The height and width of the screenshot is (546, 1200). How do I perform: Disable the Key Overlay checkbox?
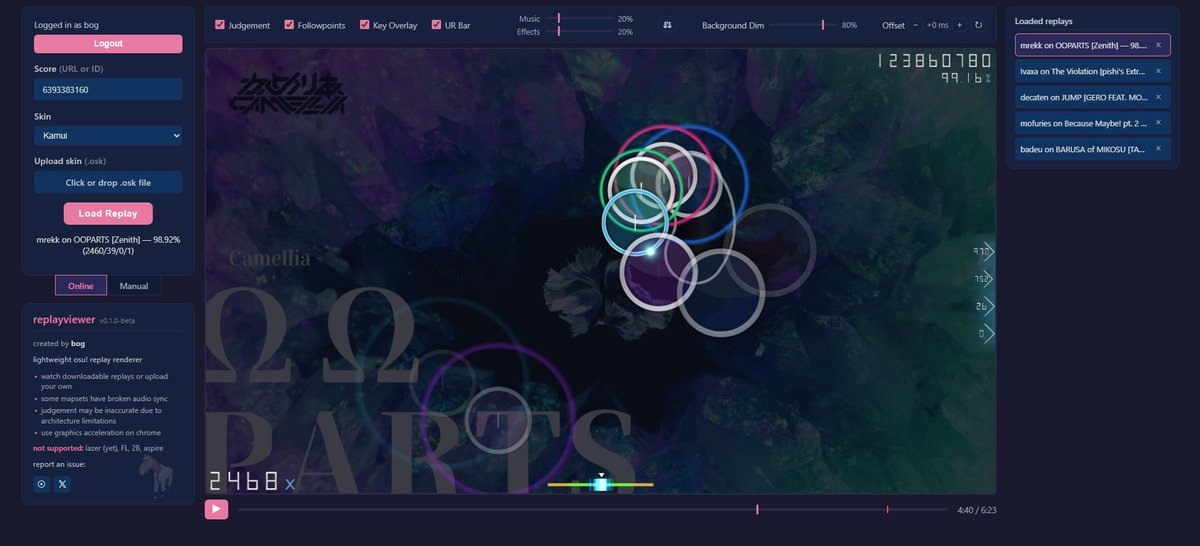point(365,25)
